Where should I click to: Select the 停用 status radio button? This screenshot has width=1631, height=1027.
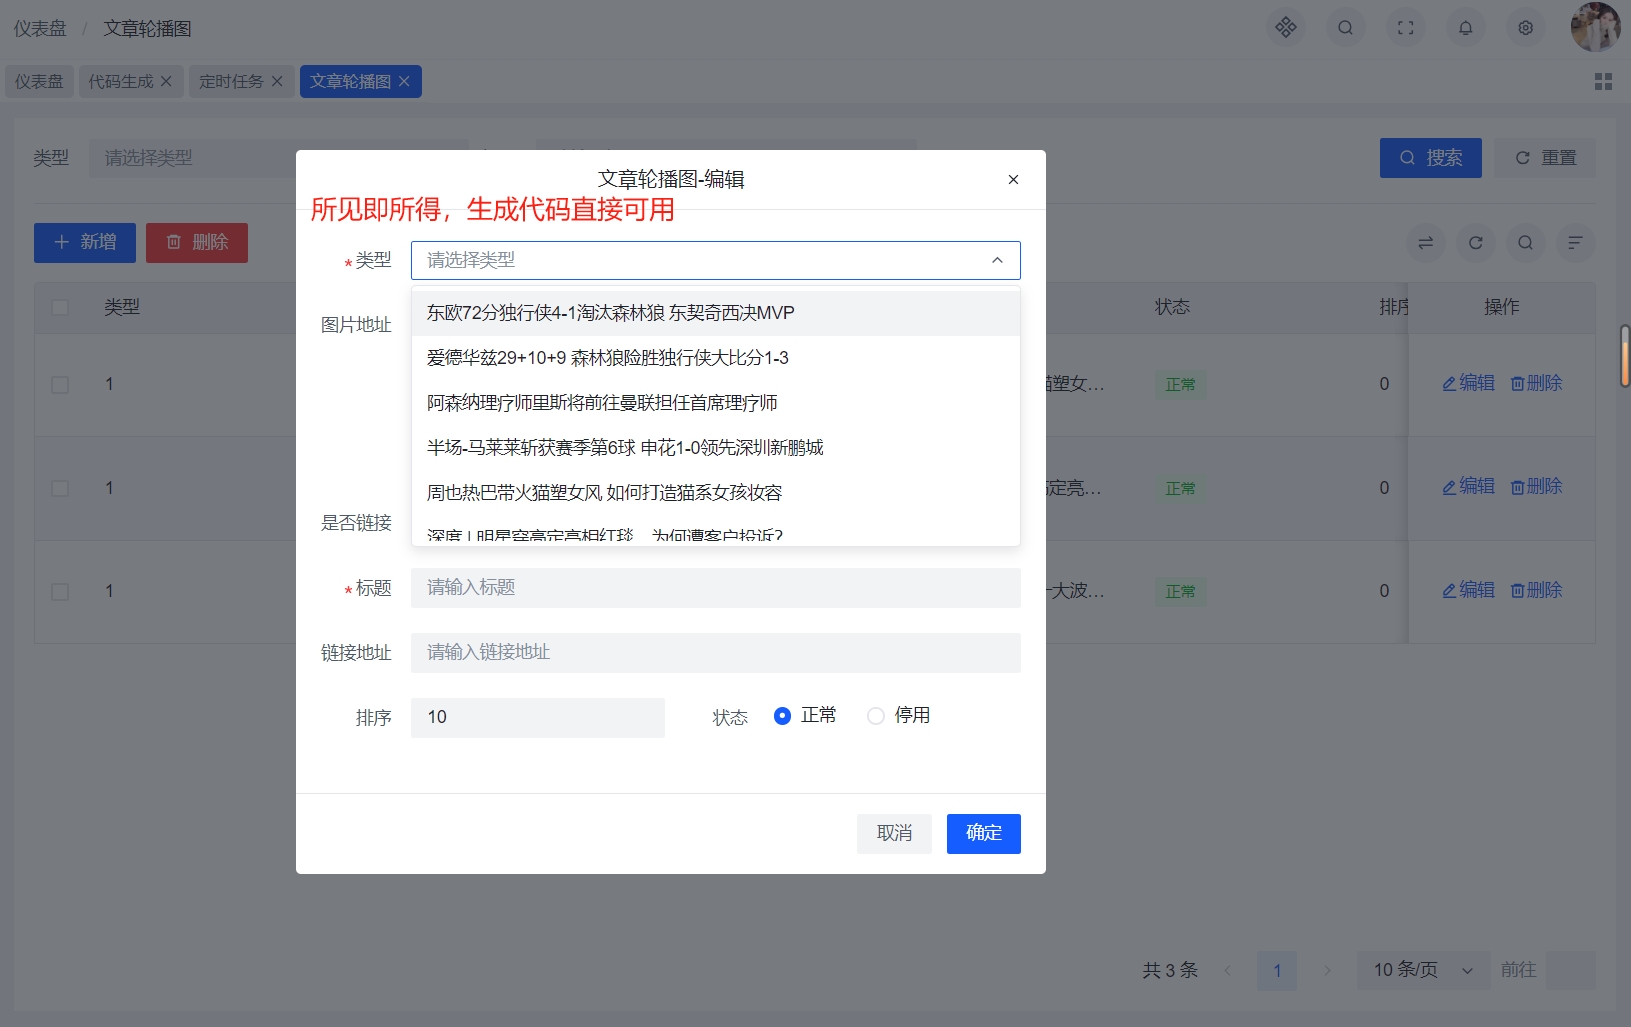click(x=876, y=716)
